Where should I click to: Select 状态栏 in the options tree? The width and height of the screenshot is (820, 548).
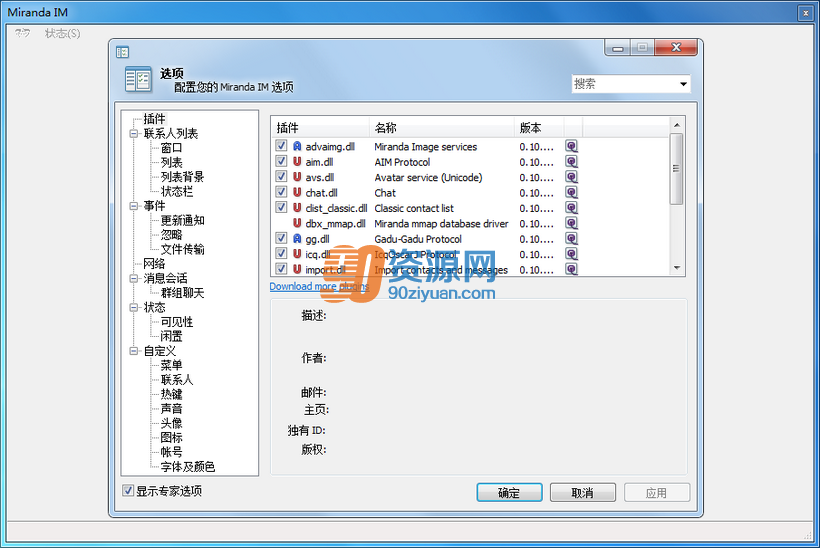click(177, 191)
